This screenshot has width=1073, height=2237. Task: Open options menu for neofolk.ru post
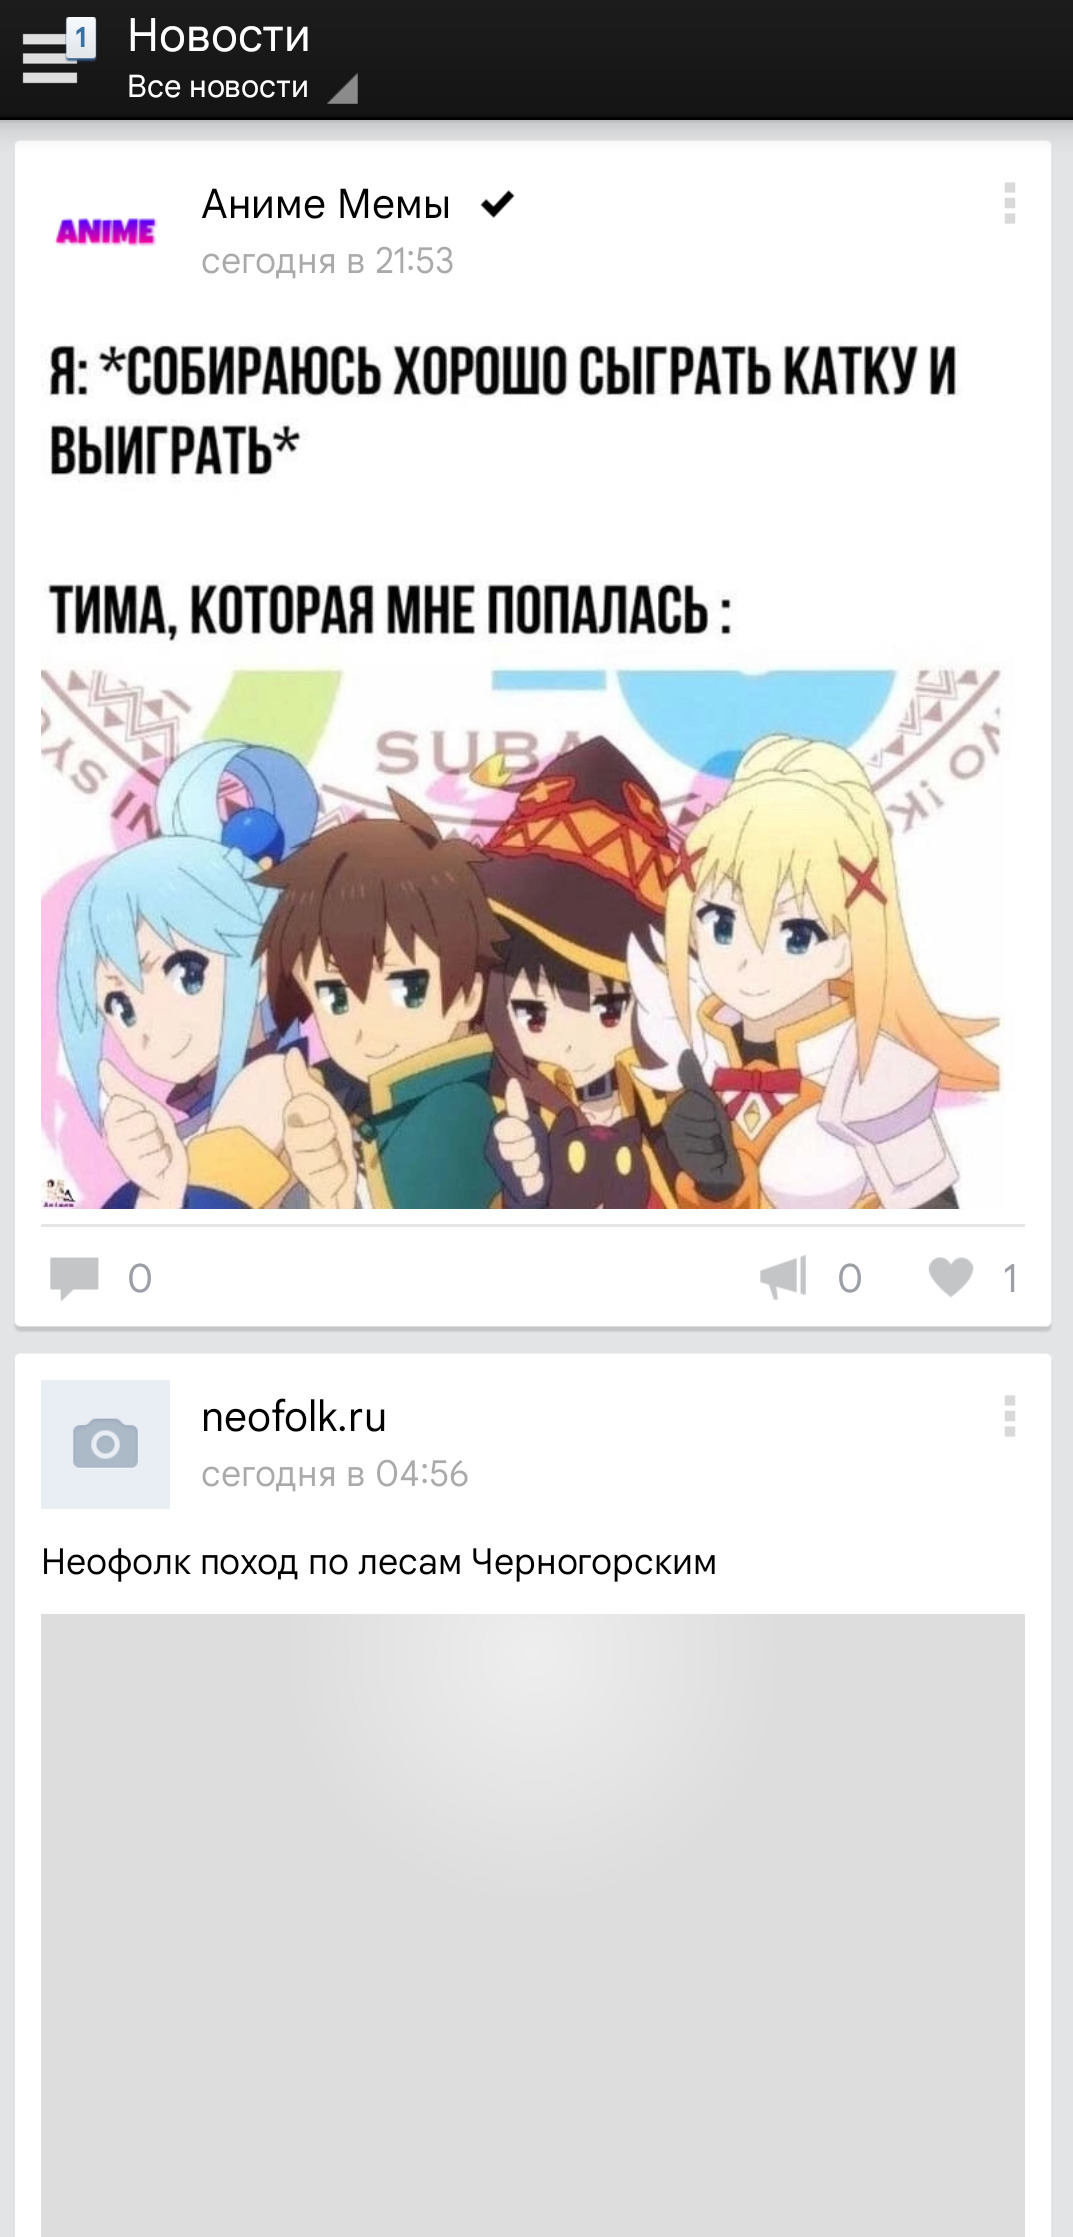(1009, 1416)
